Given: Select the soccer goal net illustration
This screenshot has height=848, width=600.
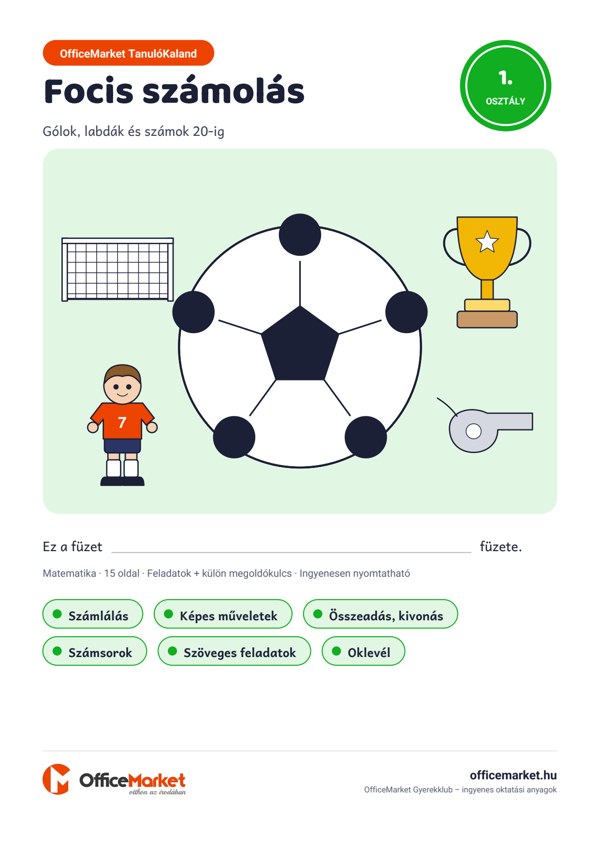Looking at the screenshot, I should pos(117,269).
